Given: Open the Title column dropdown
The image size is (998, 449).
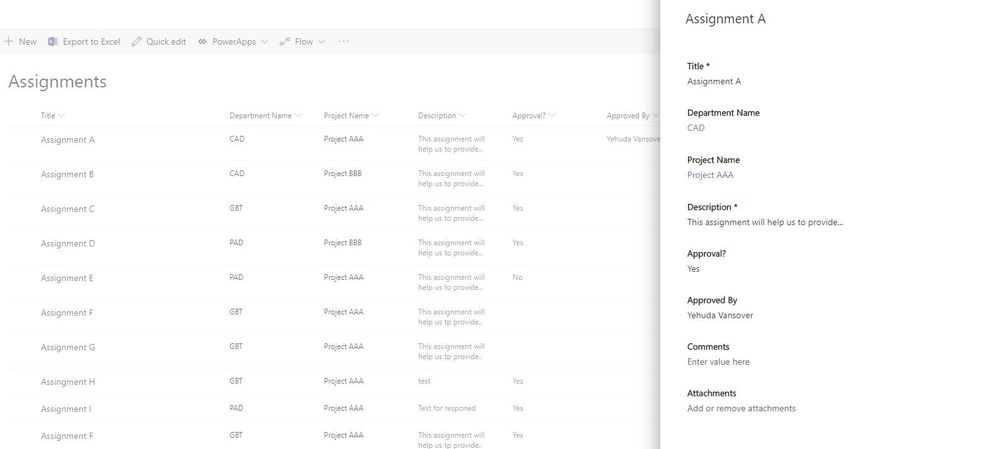Looking at the screenshot, I should (61, 116).
